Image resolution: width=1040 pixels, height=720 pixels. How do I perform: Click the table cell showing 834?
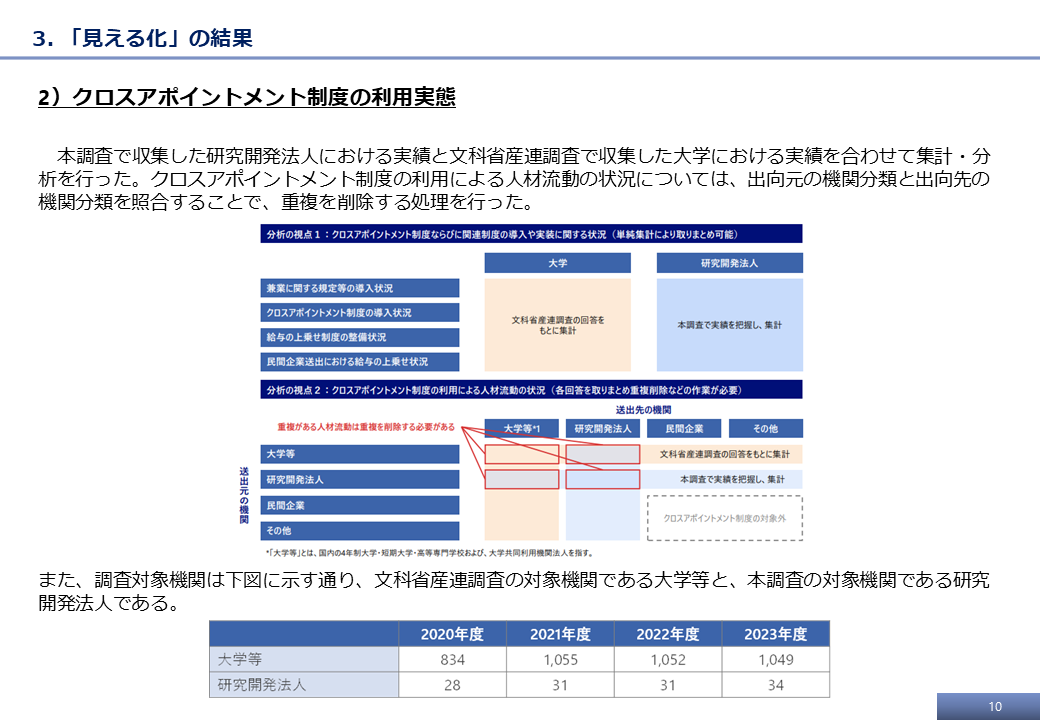coord(451,660)
